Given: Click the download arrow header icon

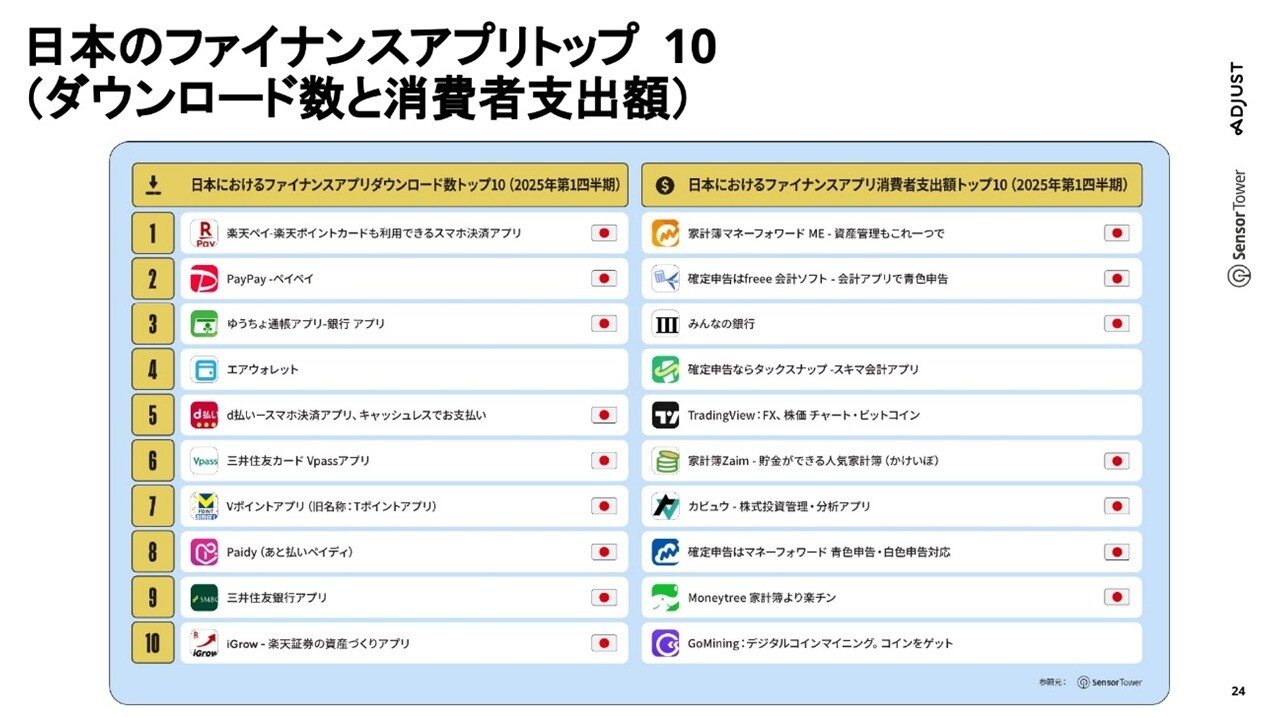Looking at the screenshot, I should (153, 185).
